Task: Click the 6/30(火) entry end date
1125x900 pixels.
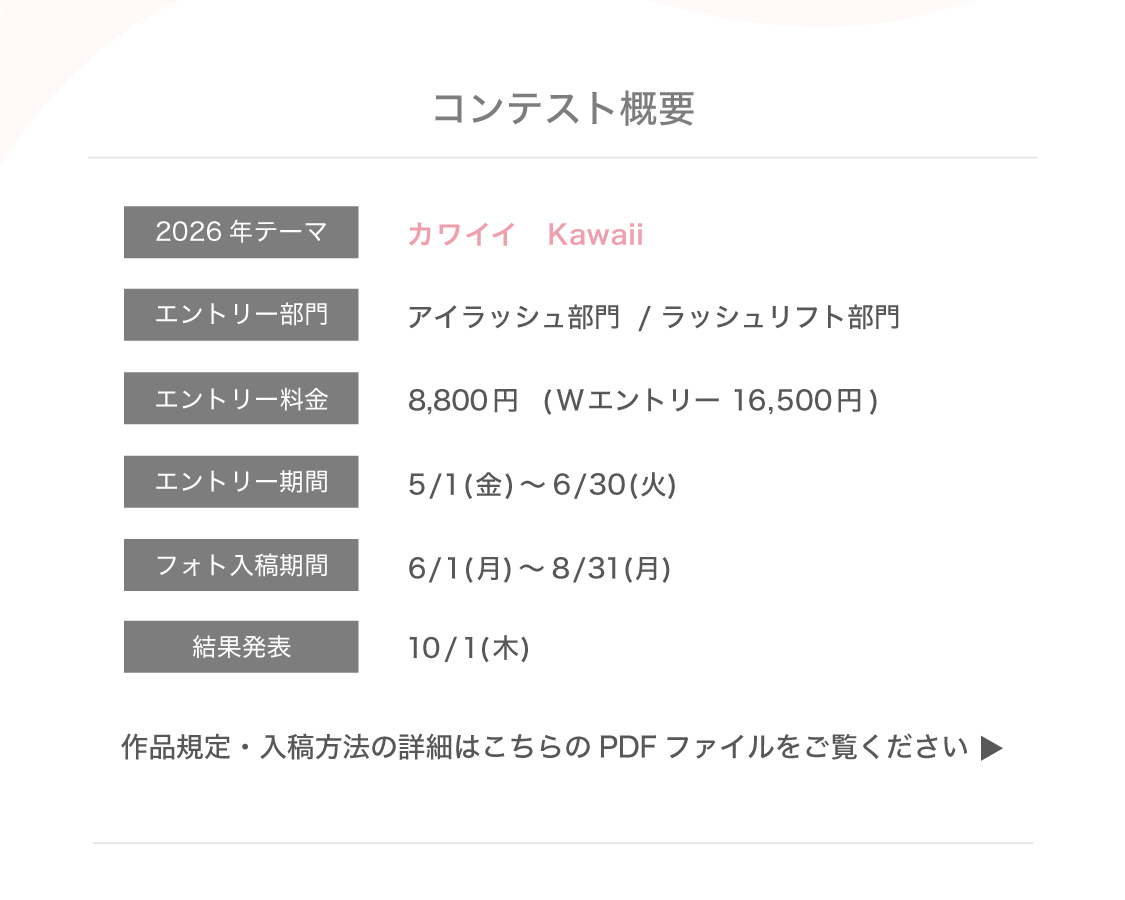Action: pos(614,485)
